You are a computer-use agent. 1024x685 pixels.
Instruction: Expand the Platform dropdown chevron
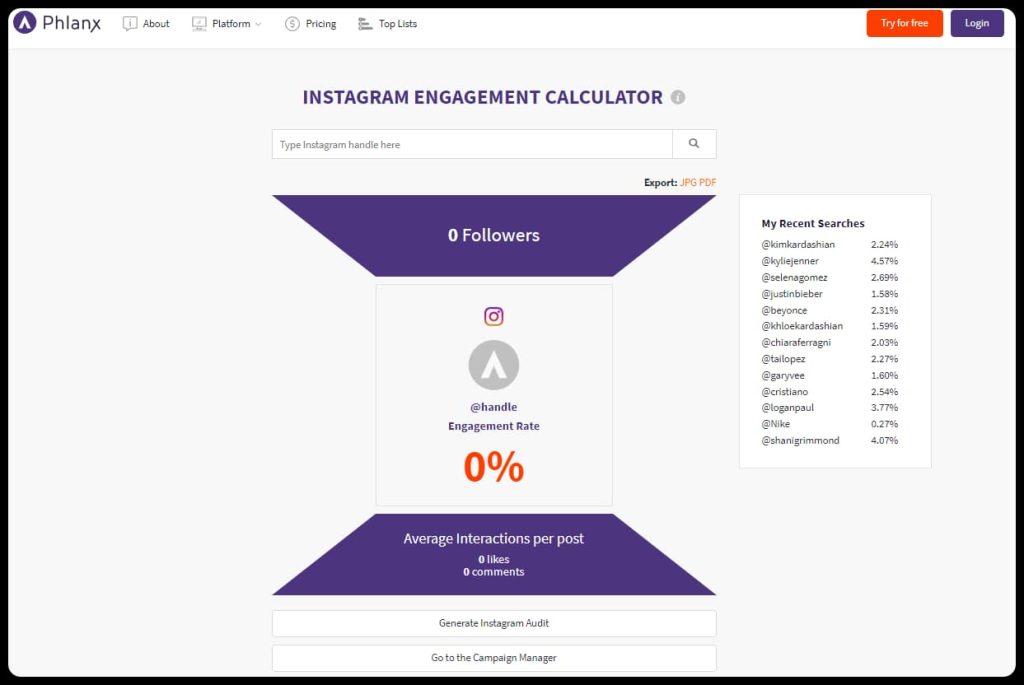pyautogui.click(x=259, y=24)
